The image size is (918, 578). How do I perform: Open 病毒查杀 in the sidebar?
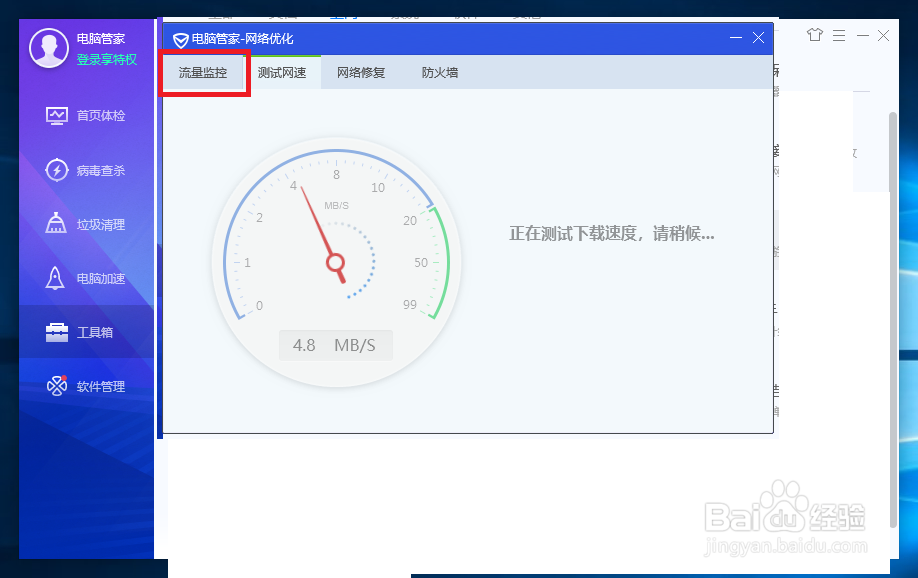pyautogui.click(x=87, y=170)
